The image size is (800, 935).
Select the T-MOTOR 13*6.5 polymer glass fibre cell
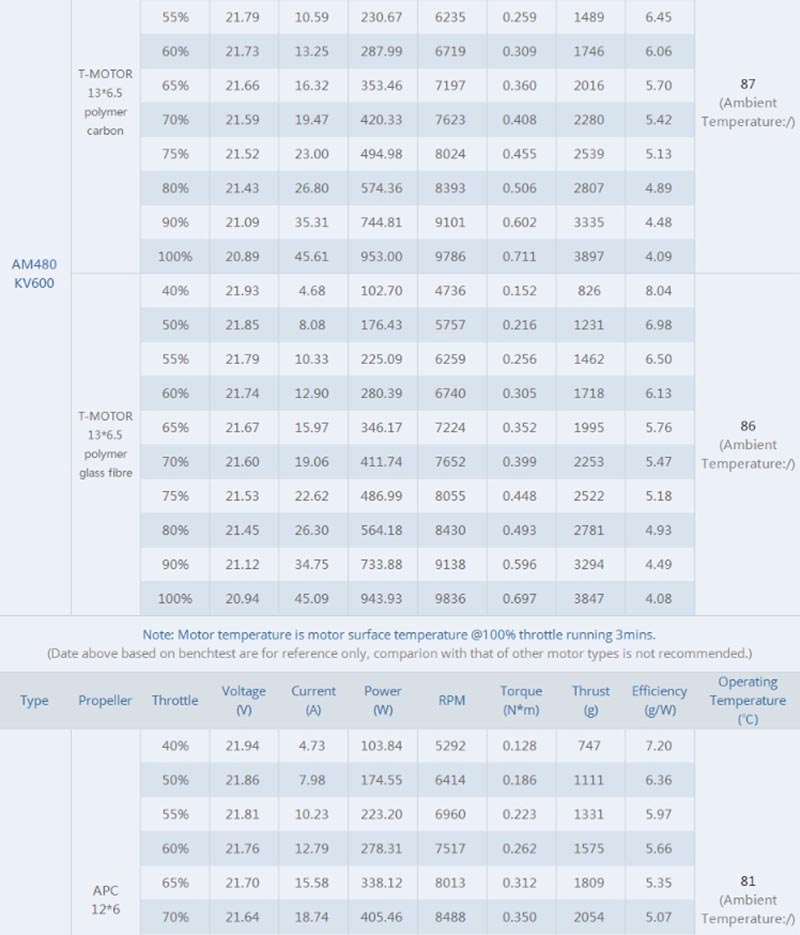(105, 444)
